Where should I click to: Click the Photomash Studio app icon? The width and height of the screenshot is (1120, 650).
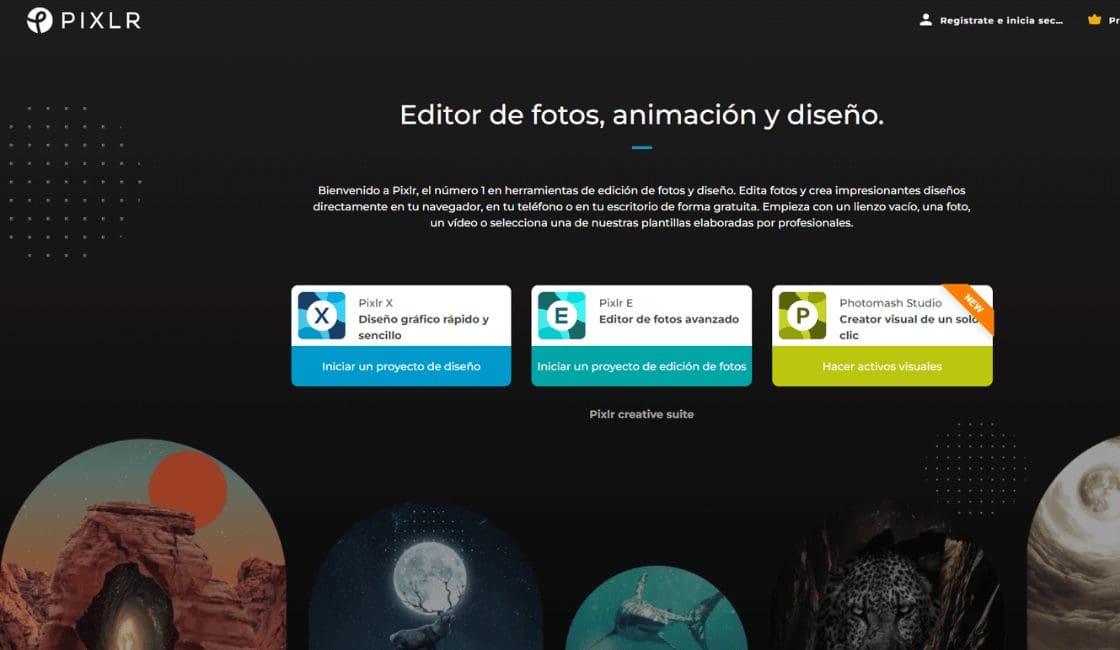pyautogui.click(x=802, y=316)
